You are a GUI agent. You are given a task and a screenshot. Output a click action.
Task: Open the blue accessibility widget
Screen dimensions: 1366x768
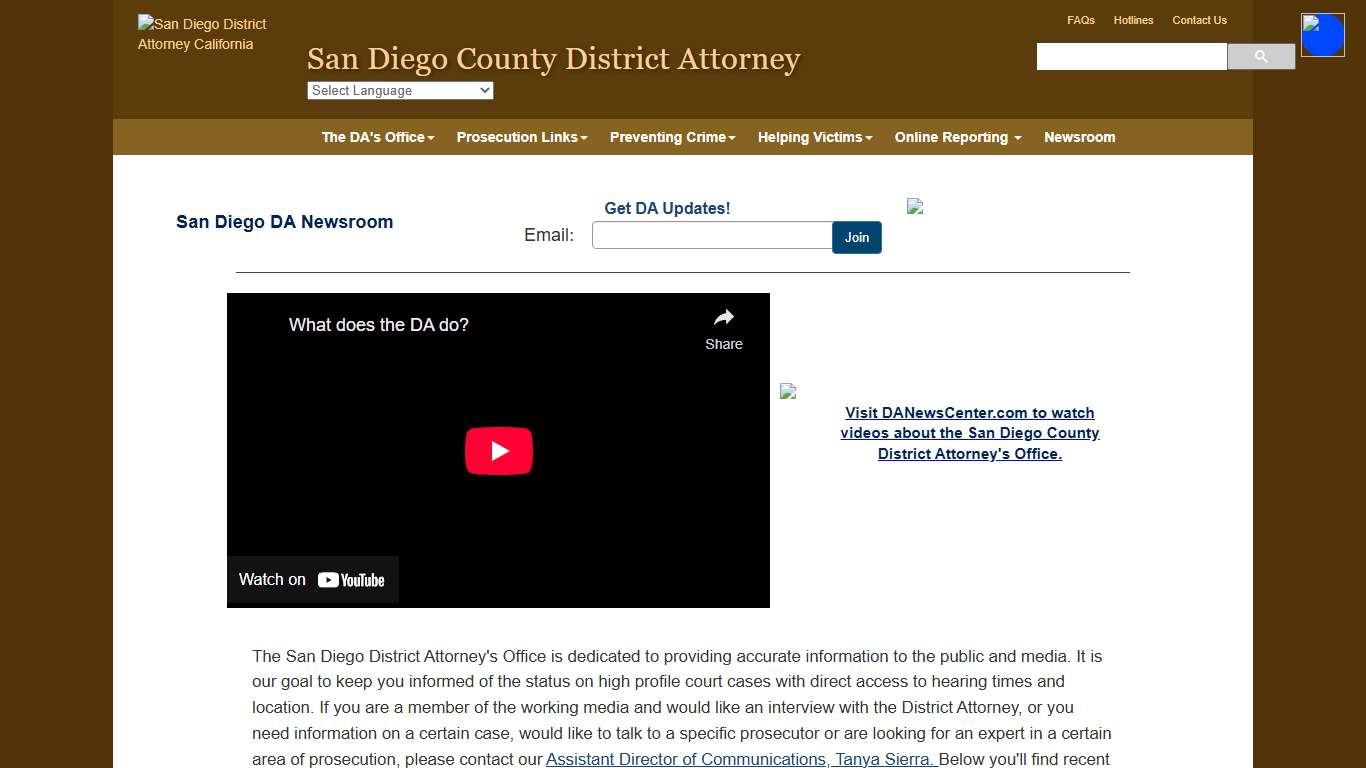pyautogui.click(x=1322, y=34)
